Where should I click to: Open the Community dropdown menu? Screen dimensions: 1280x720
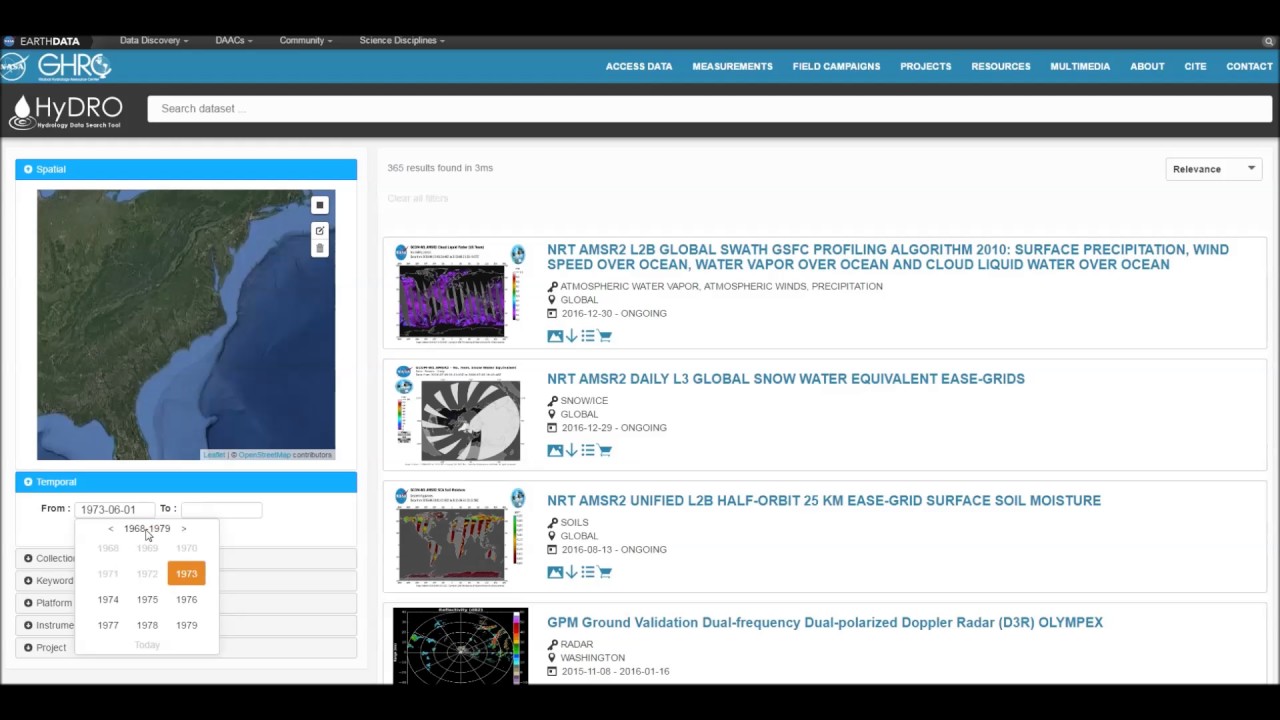(x=306, y=41)
